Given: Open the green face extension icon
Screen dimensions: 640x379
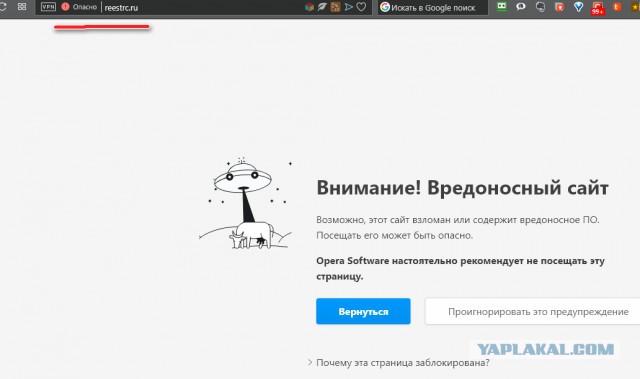Looking at the screenshot, I should click(x=502, y=7).
